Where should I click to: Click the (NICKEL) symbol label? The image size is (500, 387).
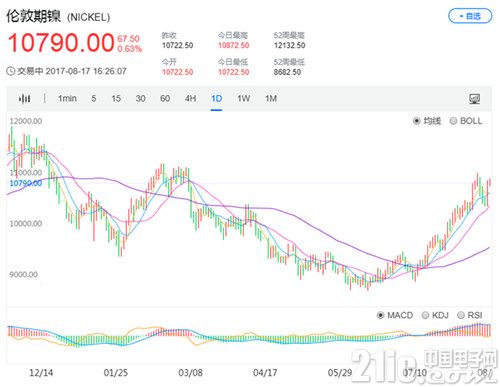[89, 17]
